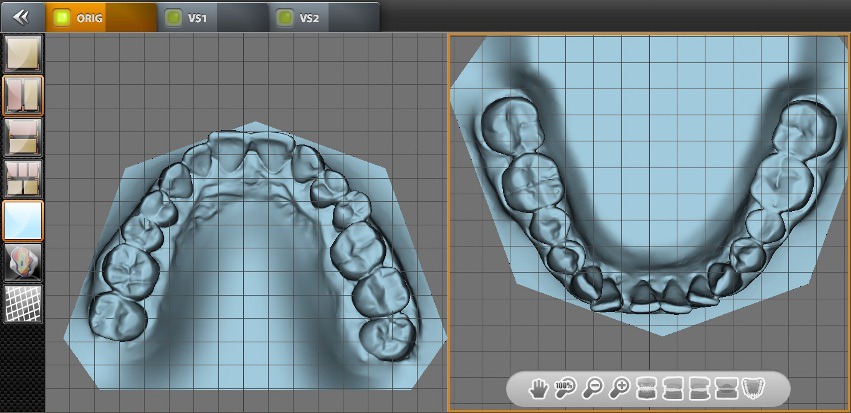Show the third side bite view
851x413 pixels.
(x=699, y=389)
